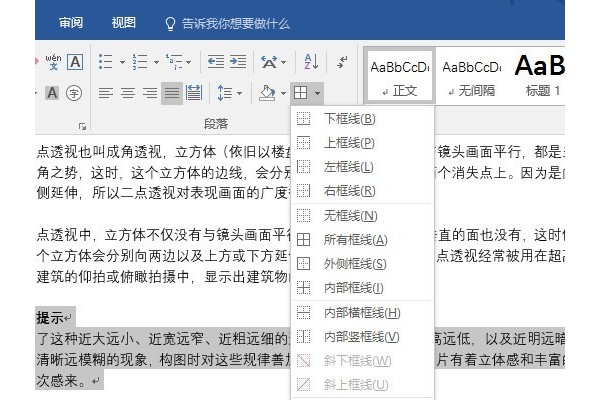Click the 内部竖框线 border icon
The height and width of the screenshot is (400, 600).
[303, 337]
